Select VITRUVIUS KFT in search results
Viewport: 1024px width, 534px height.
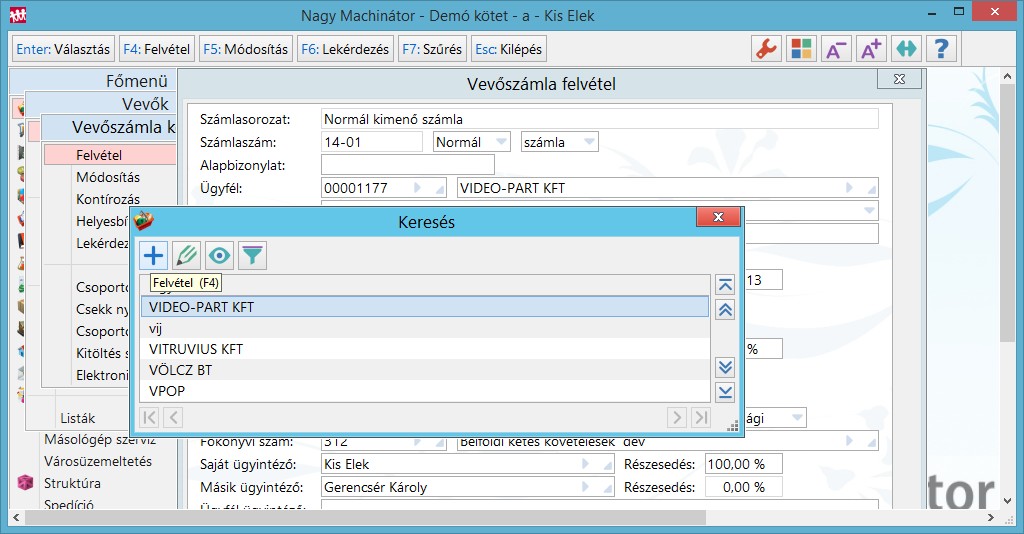(x=196, y=349)
